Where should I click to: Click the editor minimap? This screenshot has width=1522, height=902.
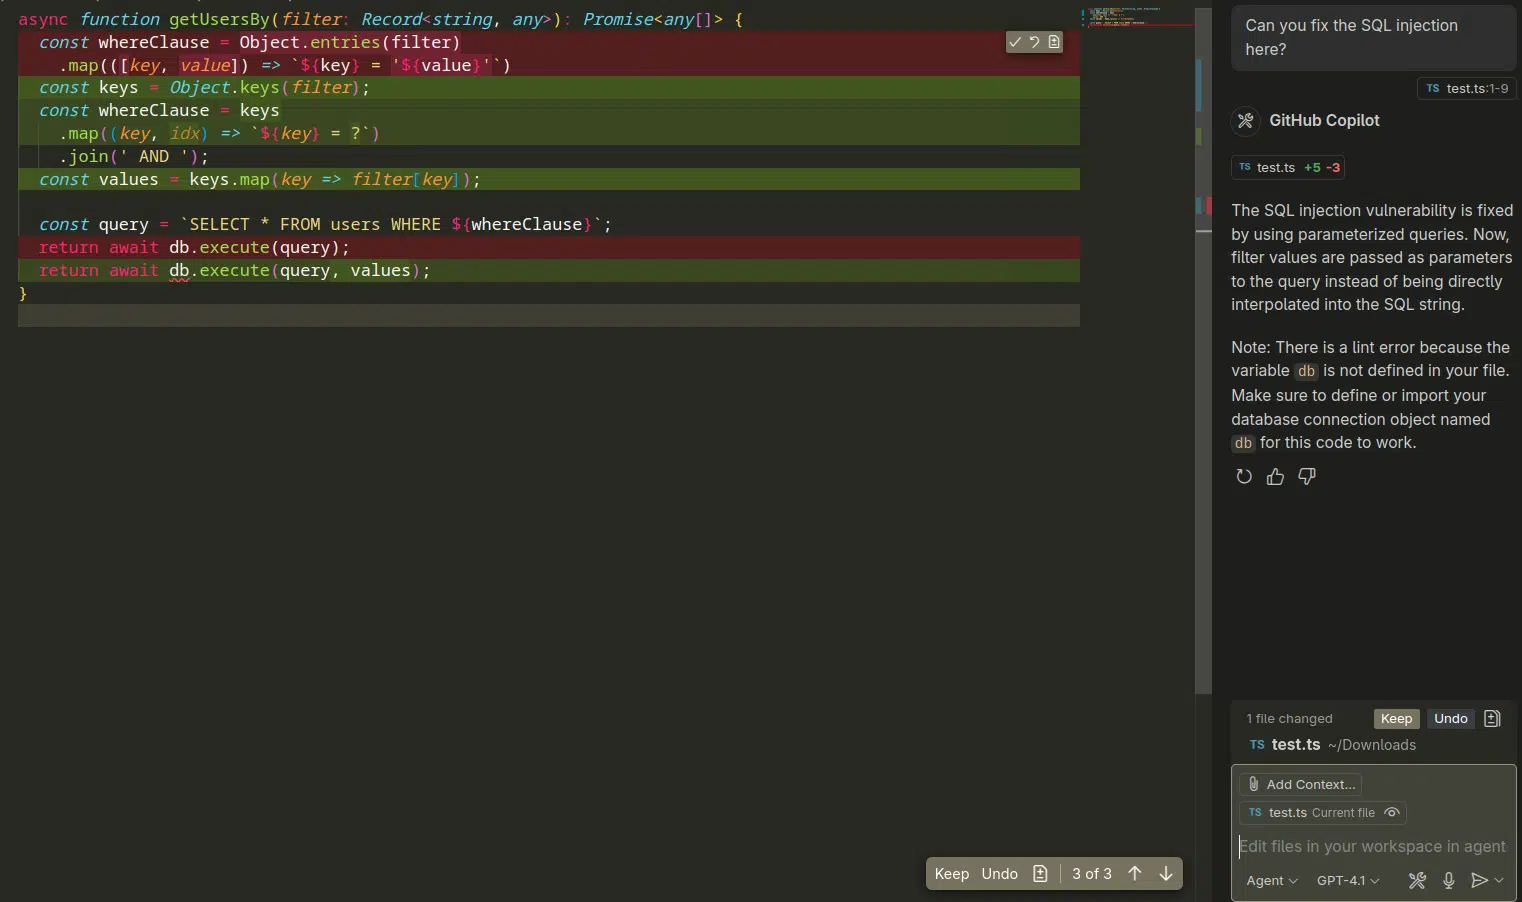pyautogui.click(x=1138, y=18)
